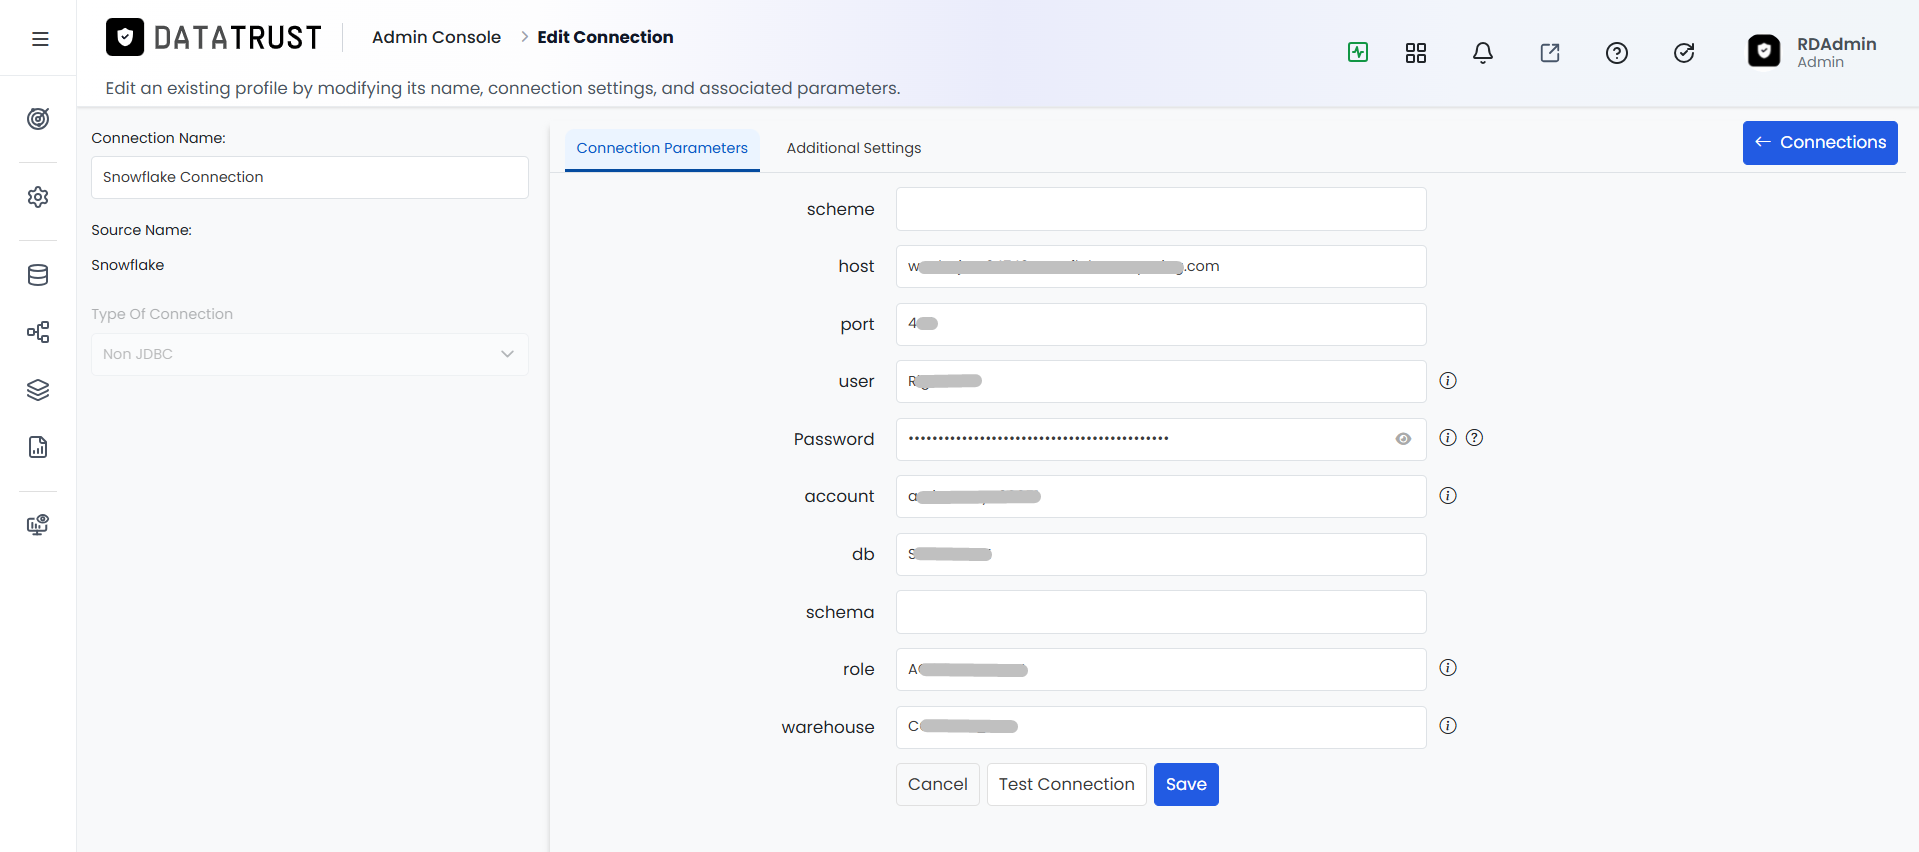1919x852 pixels.
Task: Open the workflow nodes sidebar icon
Action: pyautogui.click(x=38, y=332)
